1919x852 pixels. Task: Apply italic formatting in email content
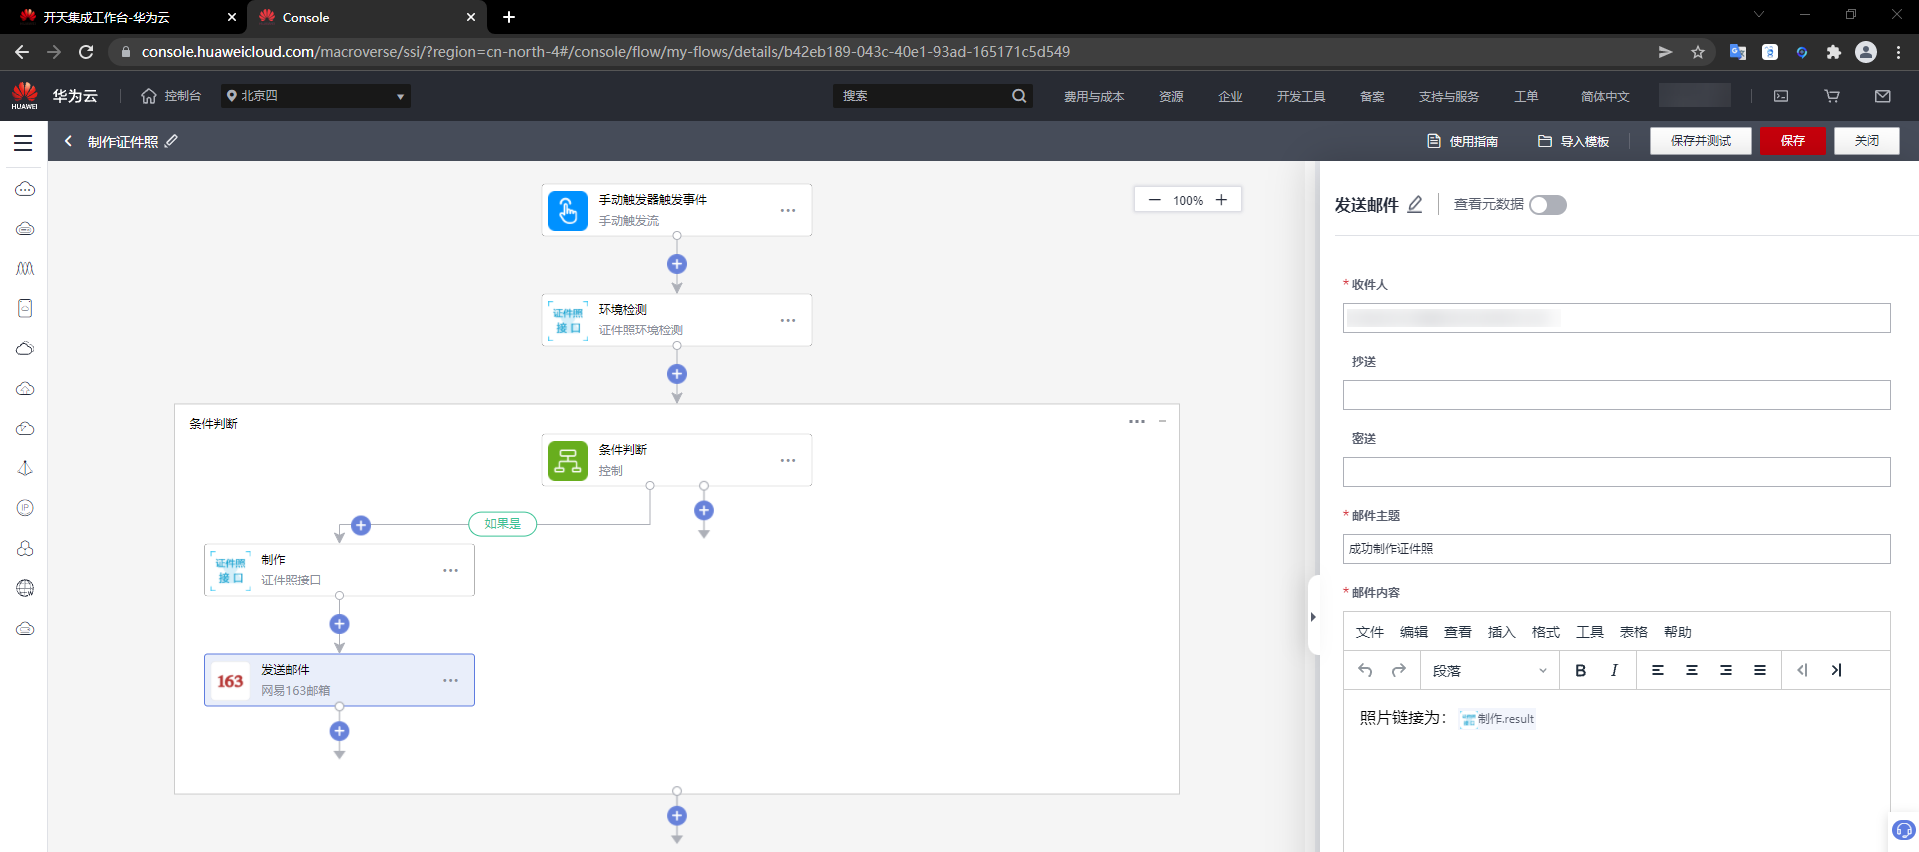(x=1614, y=670)
